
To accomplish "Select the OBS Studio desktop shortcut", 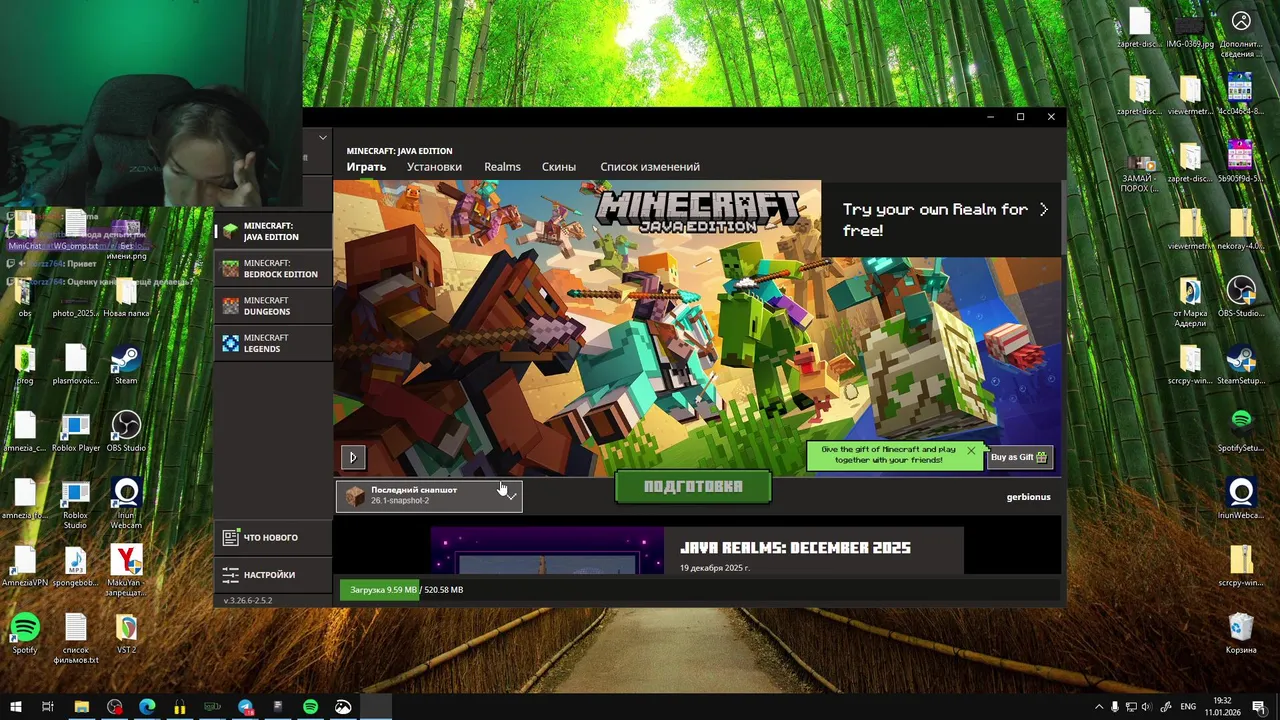I will pos(126,432).
